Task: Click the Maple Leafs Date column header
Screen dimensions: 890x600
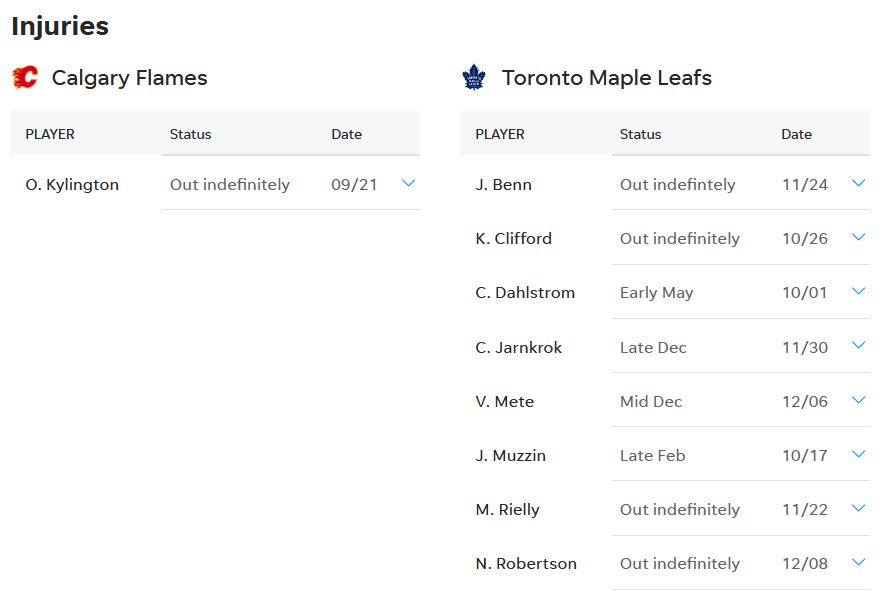Action: coord(796,134)
